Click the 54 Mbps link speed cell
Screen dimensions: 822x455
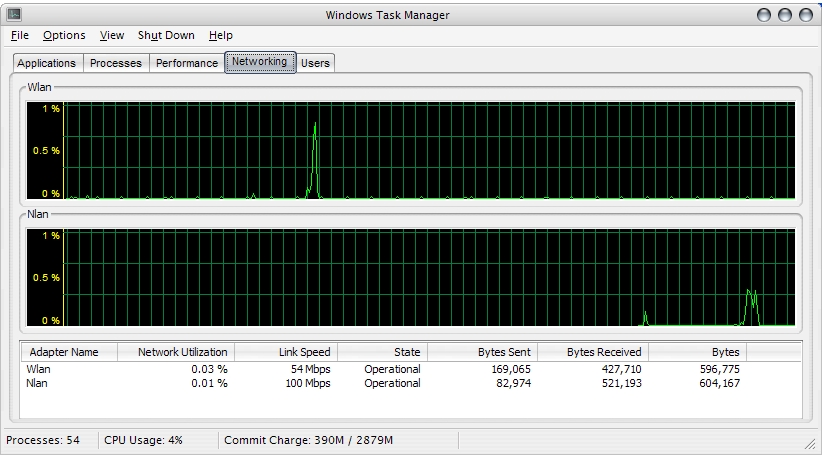click(310, 369)
